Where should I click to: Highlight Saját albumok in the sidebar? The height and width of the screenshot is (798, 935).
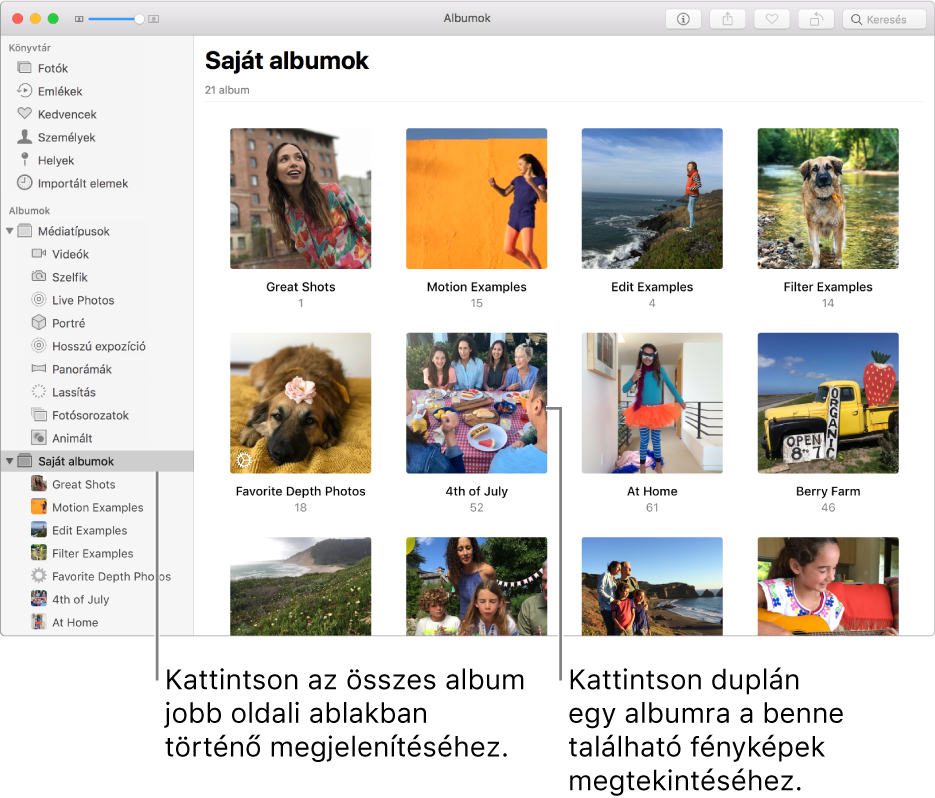click(x=70, y=461)
